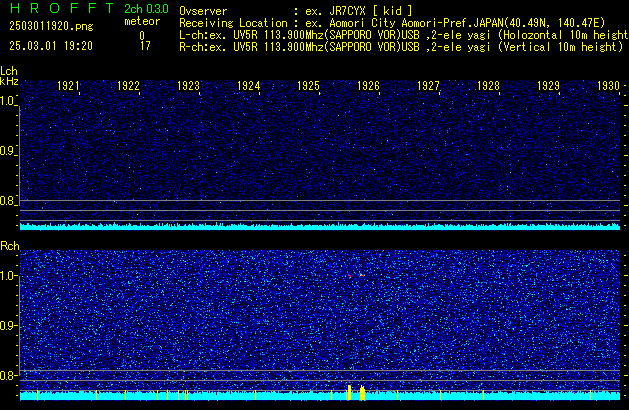Click the '2ch 0.3.0' version label

click(x=146, y=9)
